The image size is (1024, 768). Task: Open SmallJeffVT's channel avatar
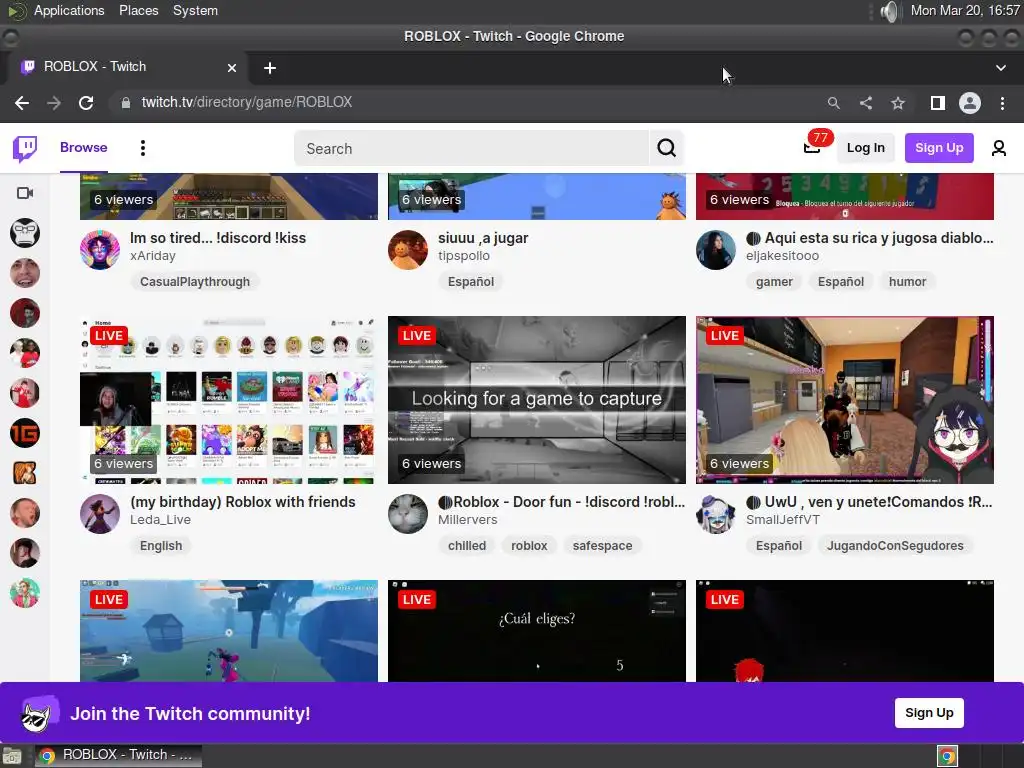click(716, 514)
